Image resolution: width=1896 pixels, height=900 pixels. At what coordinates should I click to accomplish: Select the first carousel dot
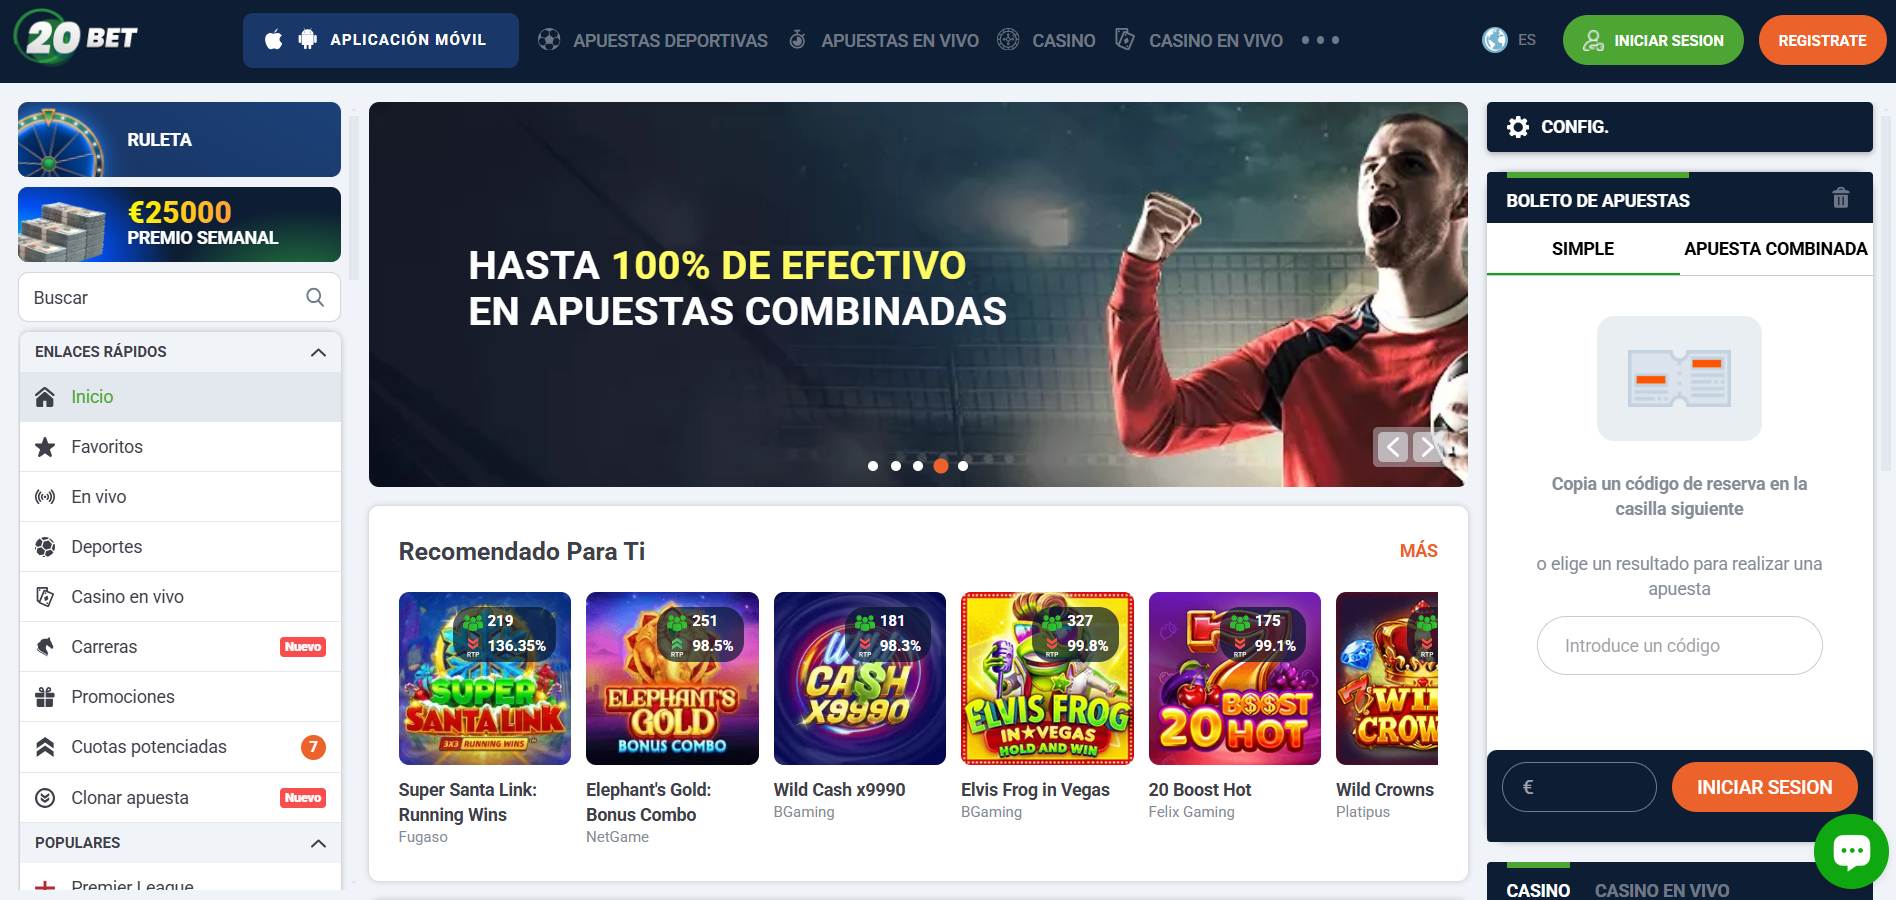[873, 466]
